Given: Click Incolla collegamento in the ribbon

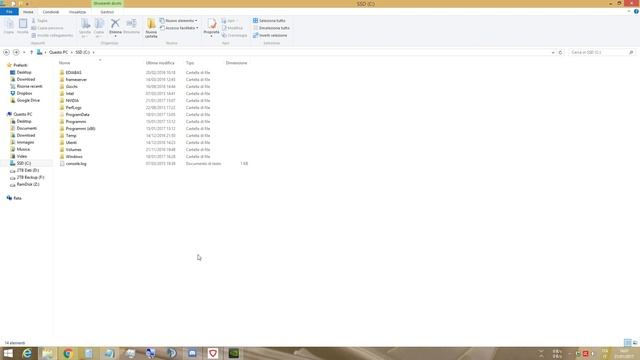Looking at the screenshot, I should click(x=52, y=35).
